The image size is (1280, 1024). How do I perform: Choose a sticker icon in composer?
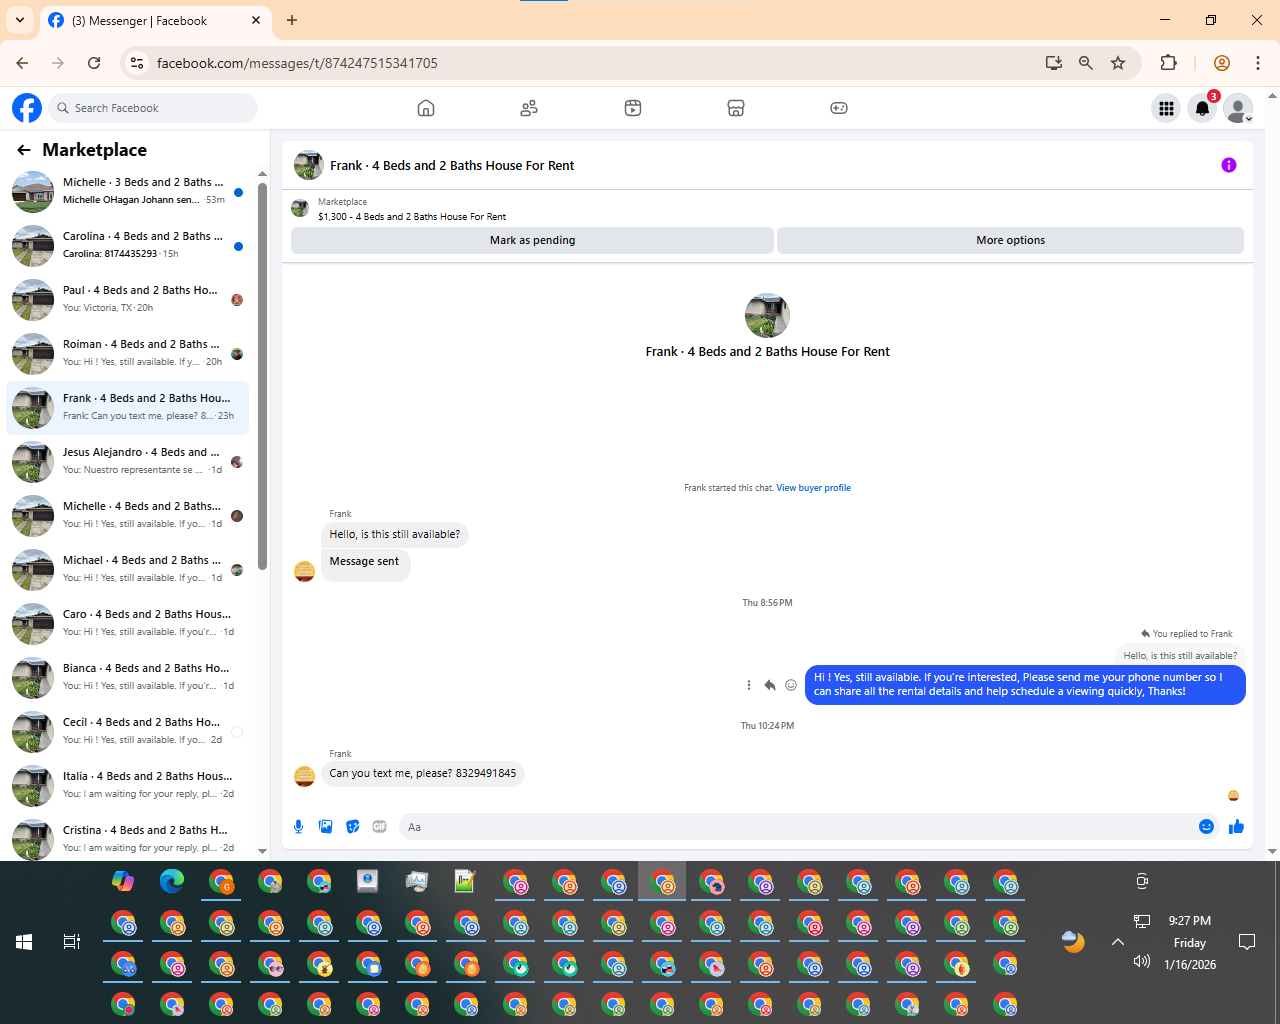point(352,826)
